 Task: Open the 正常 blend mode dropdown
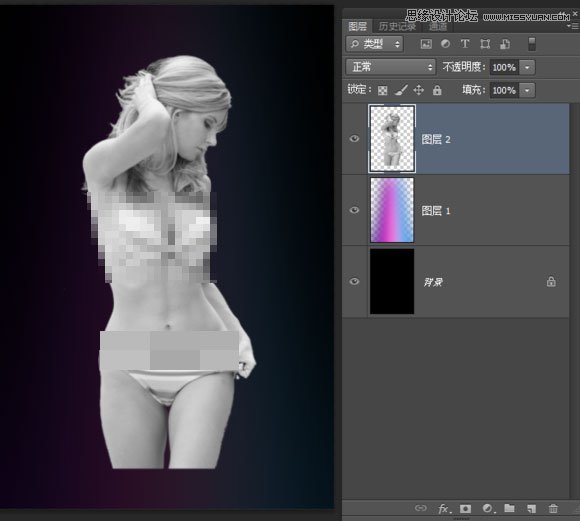coord(391,67)
